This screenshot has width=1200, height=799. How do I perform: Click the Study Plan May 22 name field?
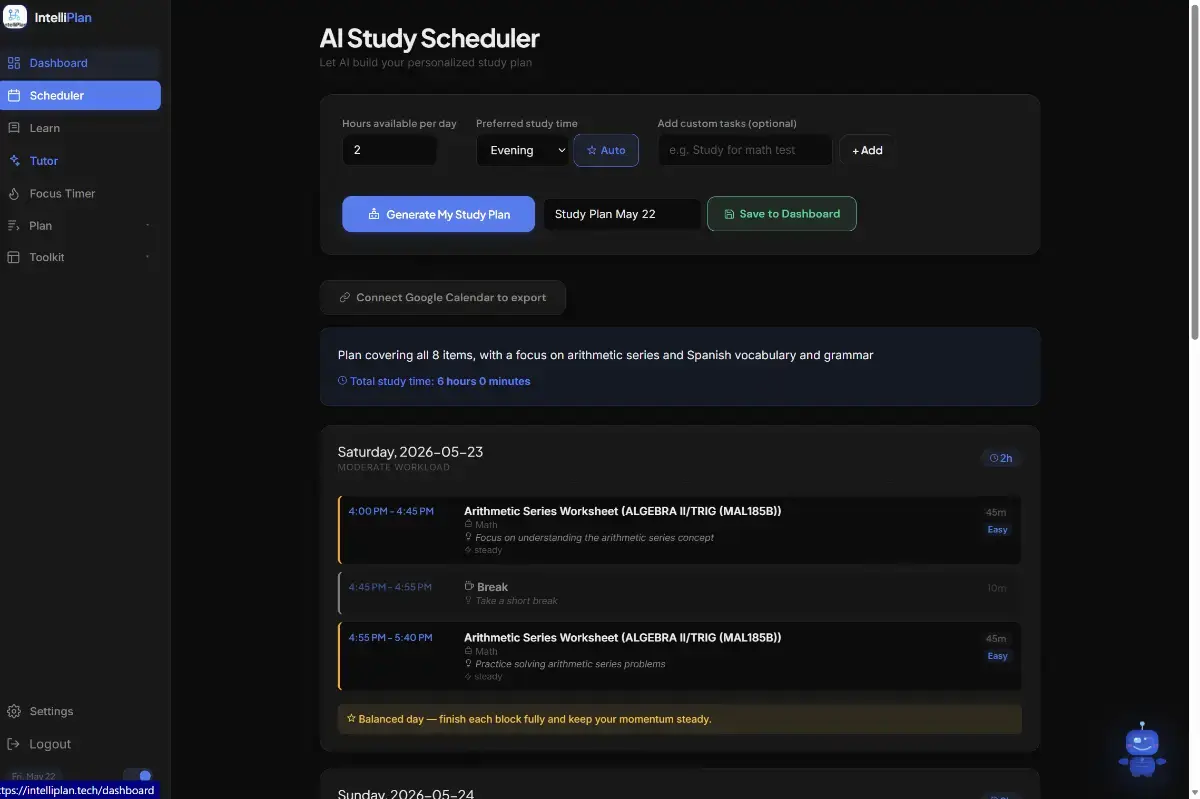[x=622, y=214]
